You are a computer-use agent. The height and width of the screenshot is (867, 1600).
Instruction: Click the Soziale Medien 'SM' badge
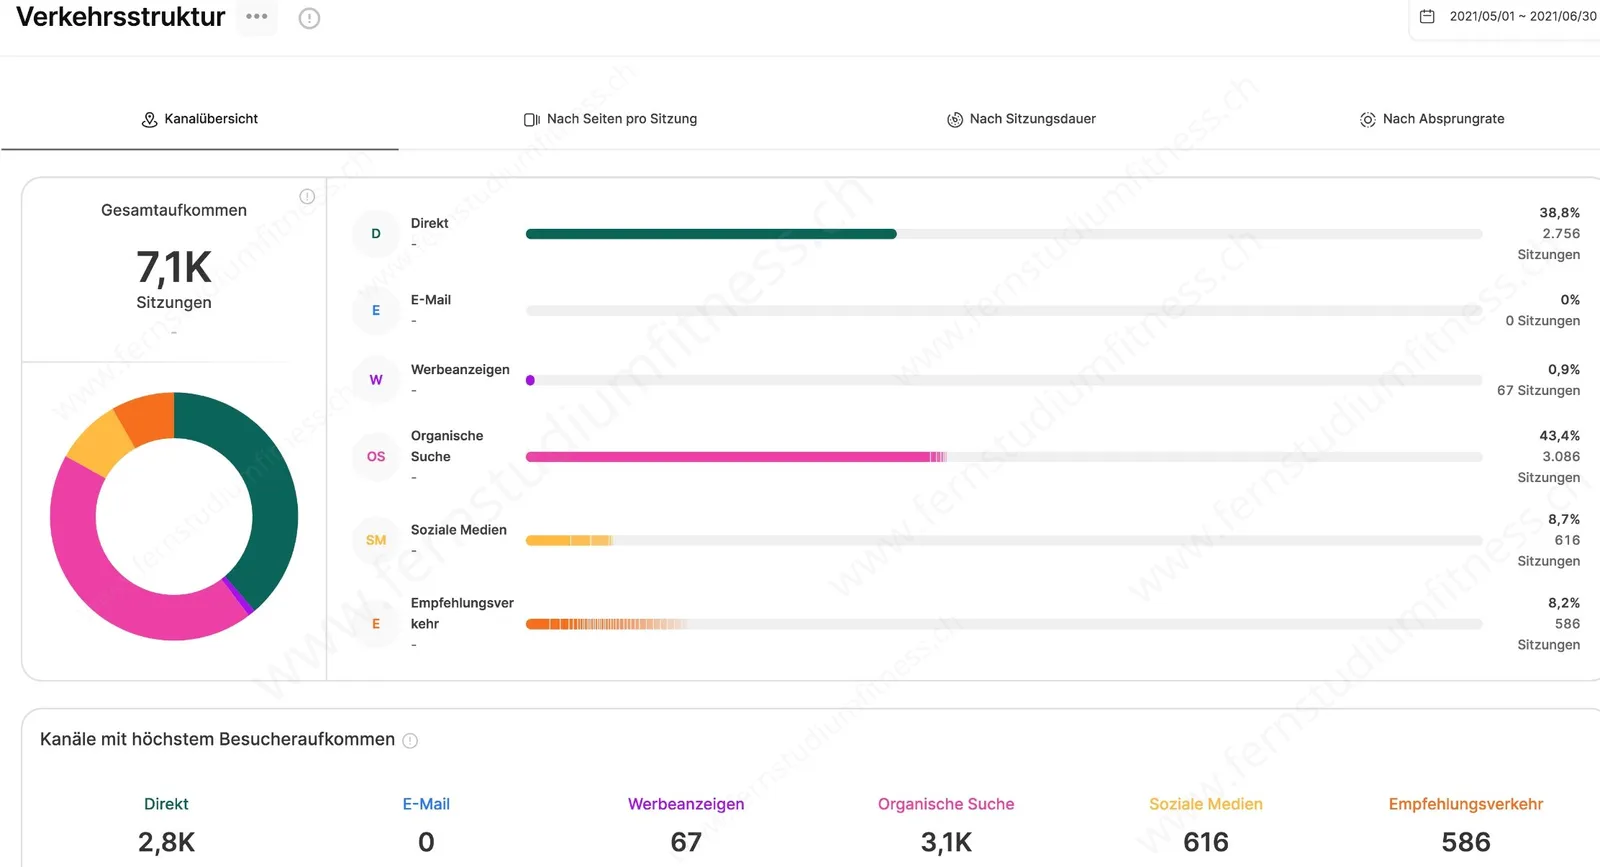pyautogui.click(x=376, y=540)
